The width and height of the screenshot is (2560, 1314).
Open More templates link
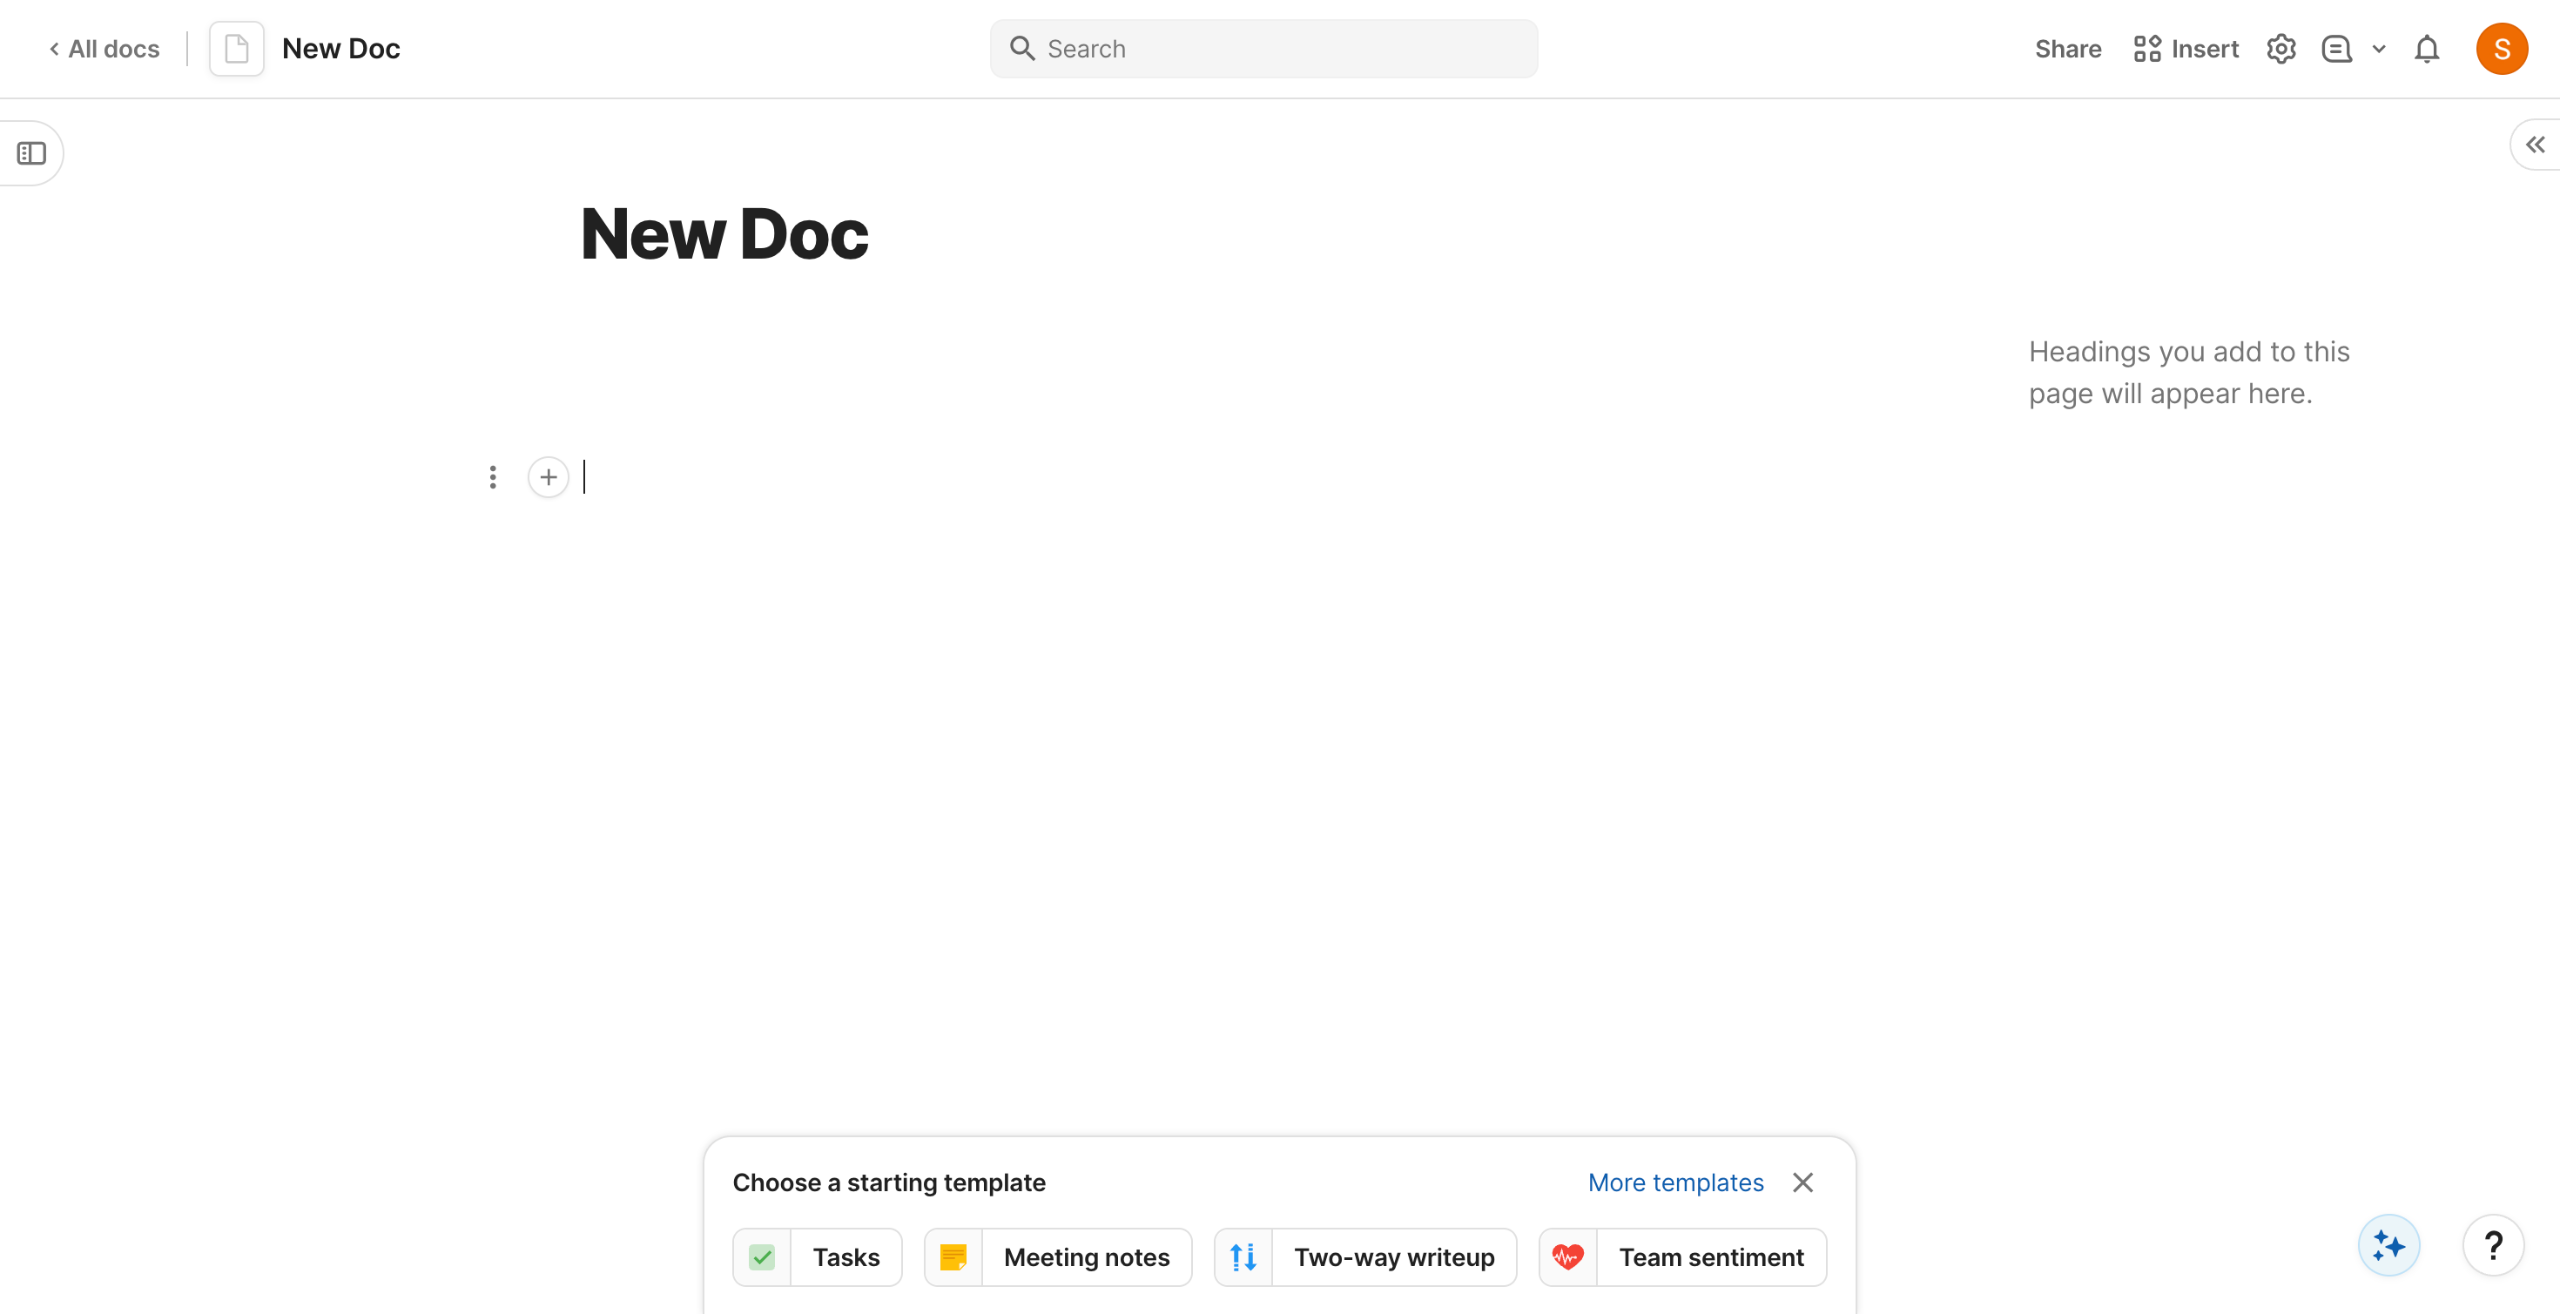click(1675, 1182)
